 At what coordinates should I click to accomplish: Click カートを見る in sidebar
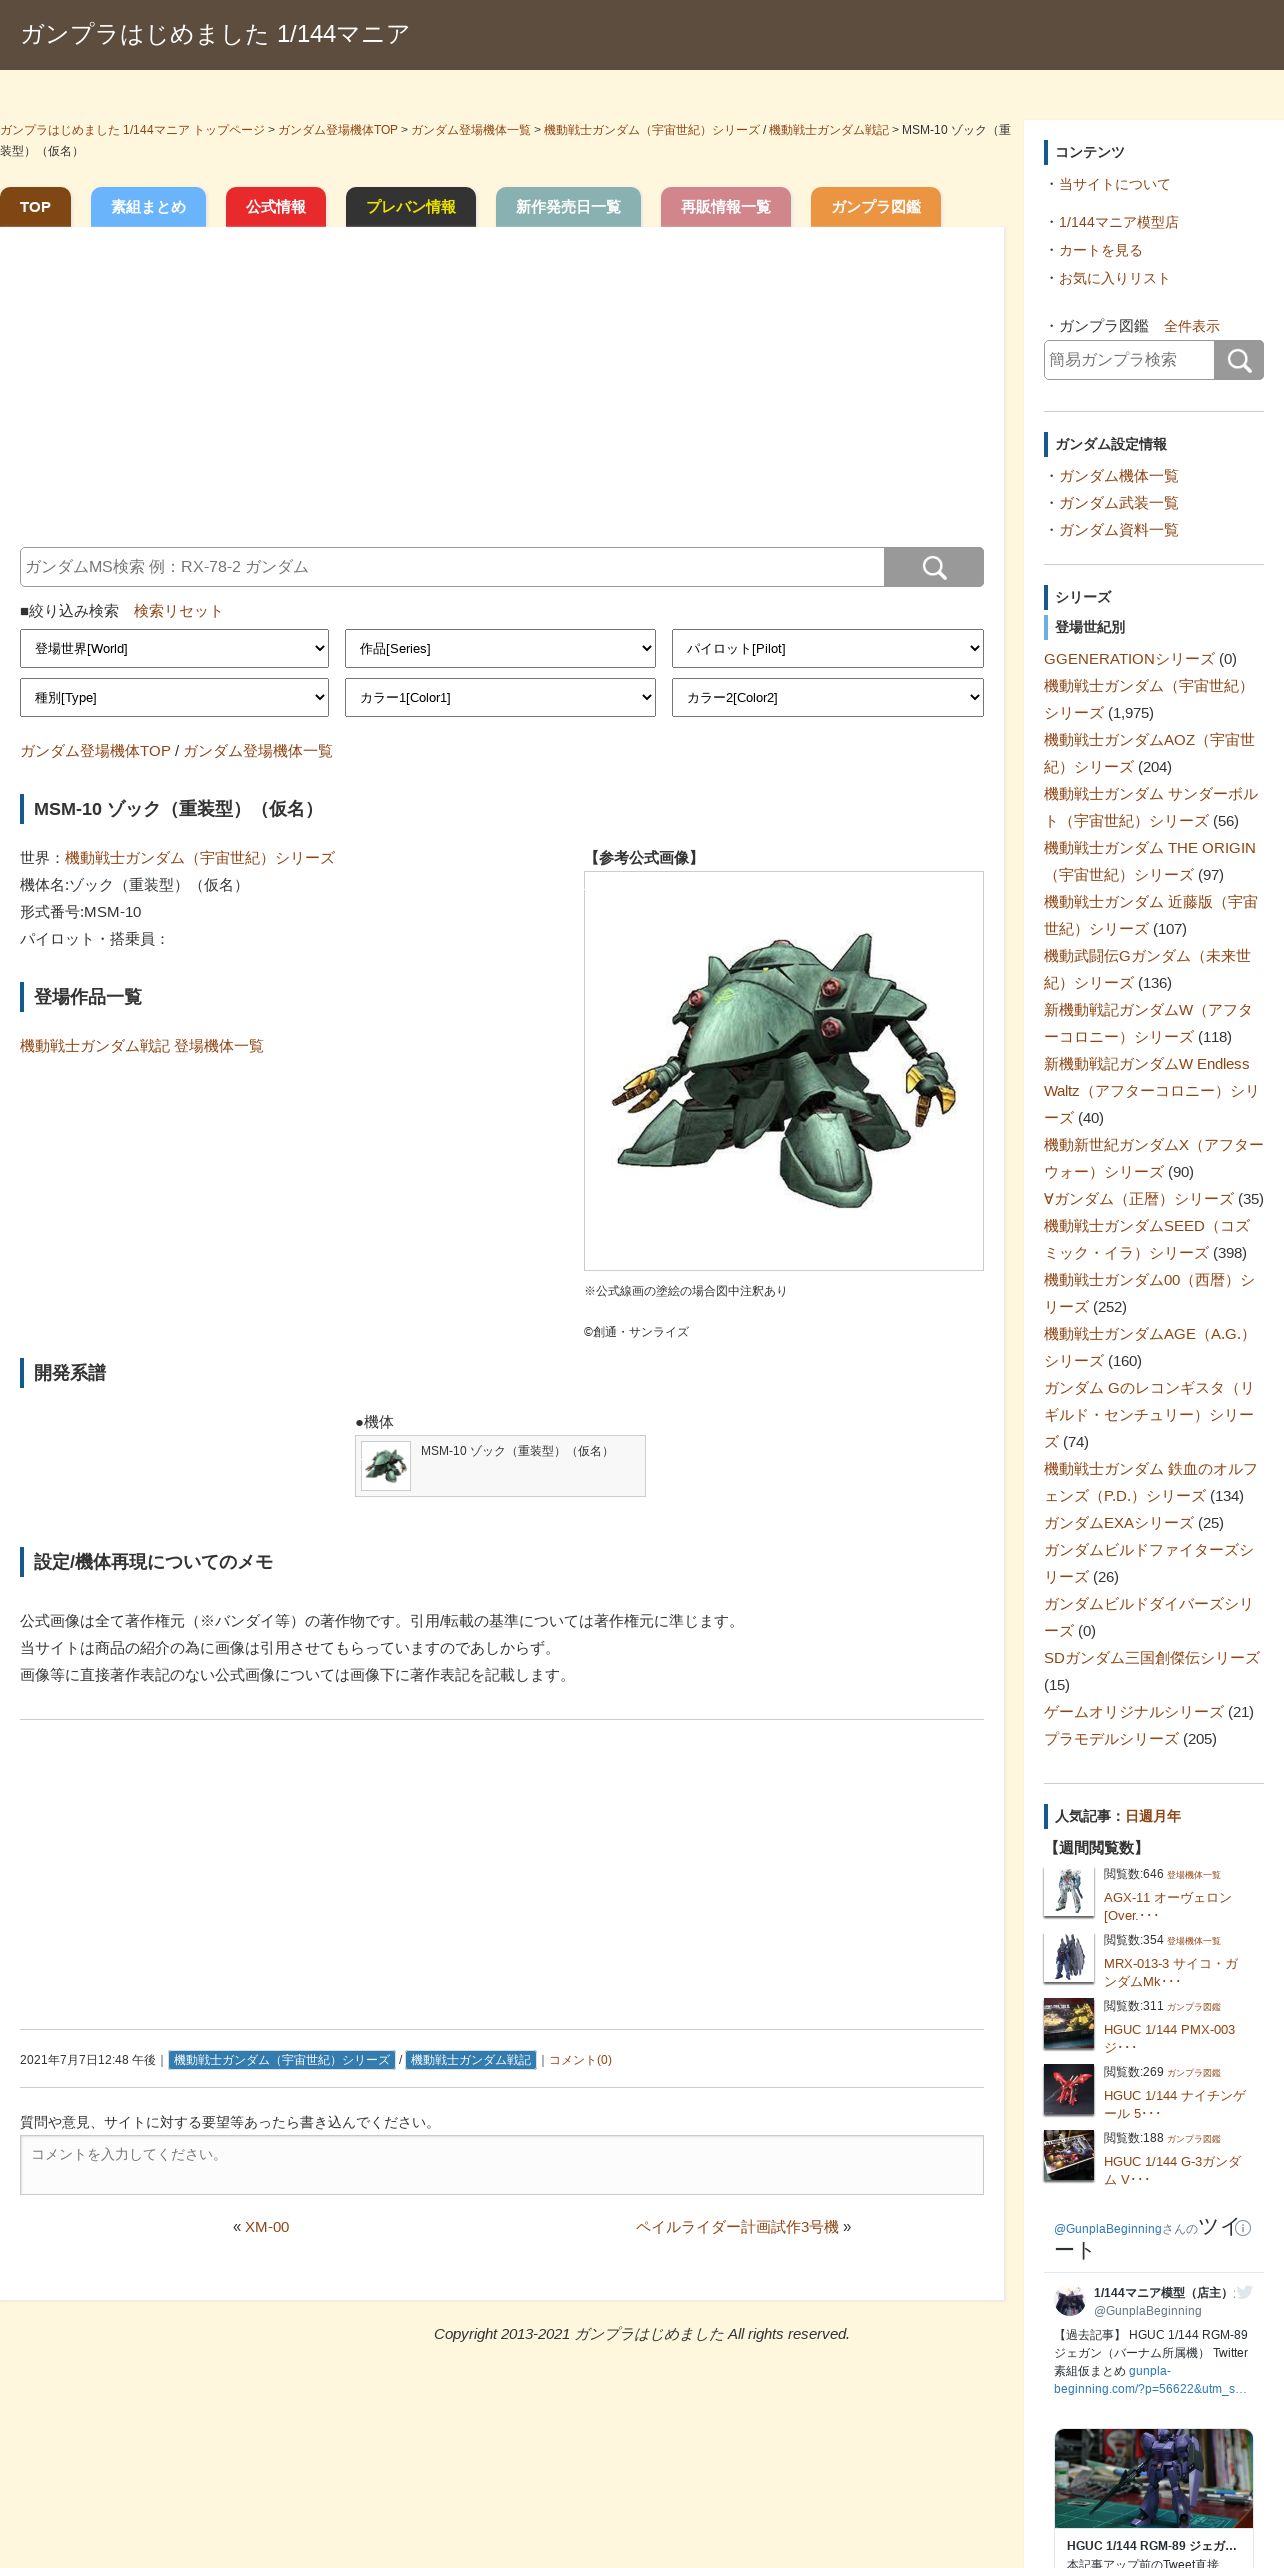1100,250
